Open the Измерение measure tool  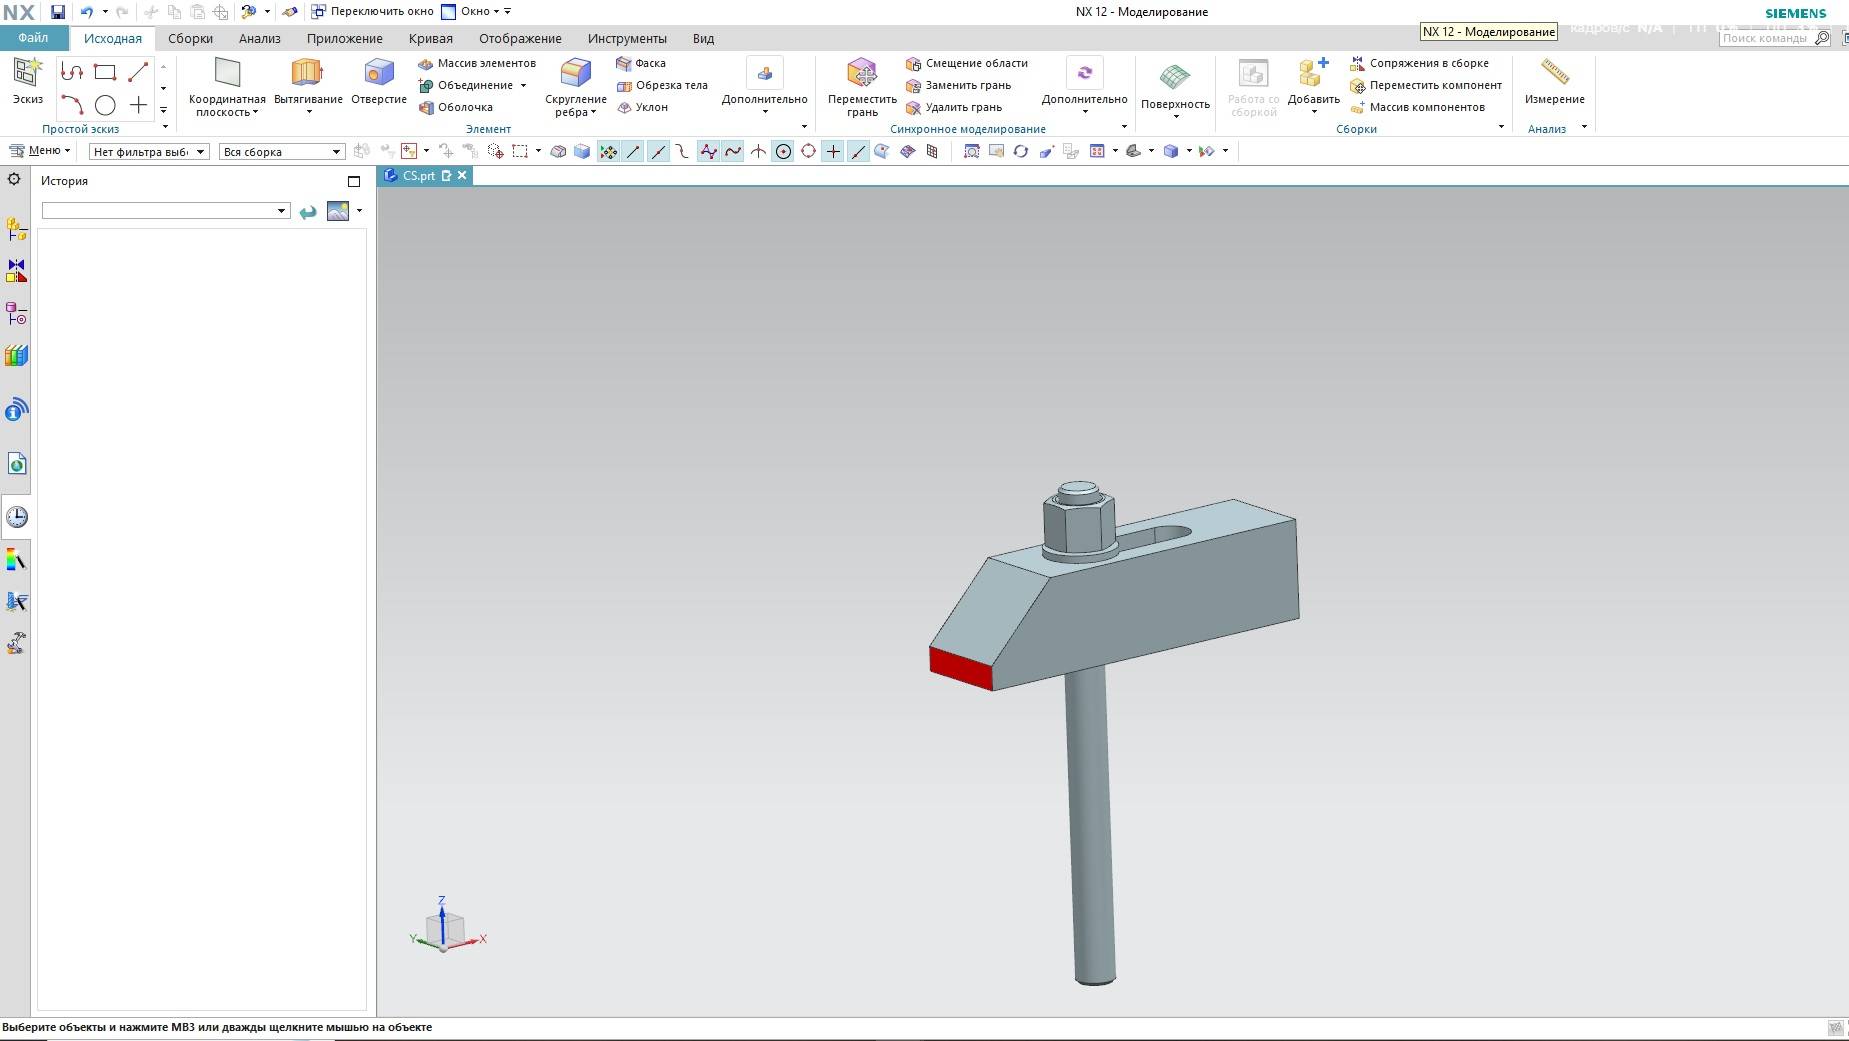point(1554,81)
